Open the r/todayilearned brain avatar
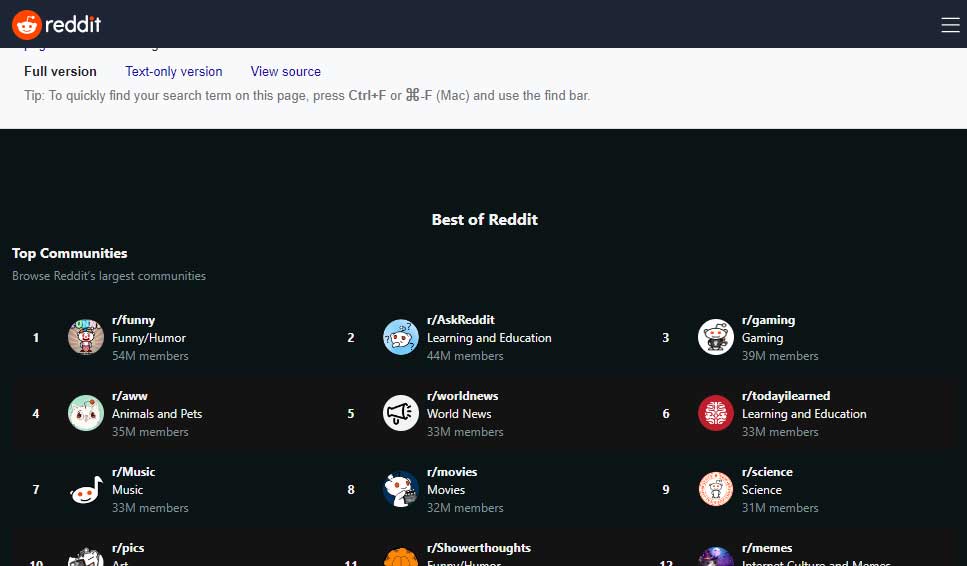The height and width of the screenshot is (566, 967). 715,413
